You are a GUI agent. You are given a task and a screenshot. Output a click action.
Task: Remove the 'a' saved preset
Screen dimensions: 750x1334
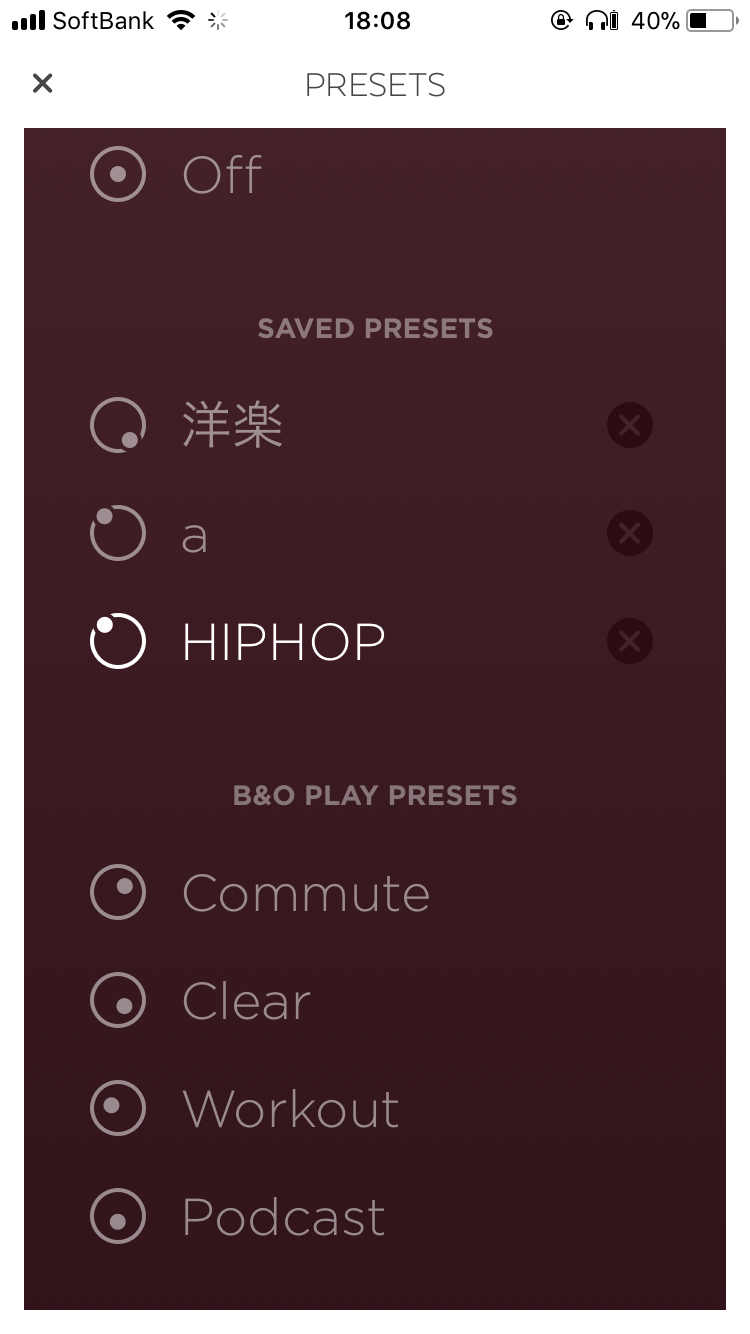click(630, 533)
